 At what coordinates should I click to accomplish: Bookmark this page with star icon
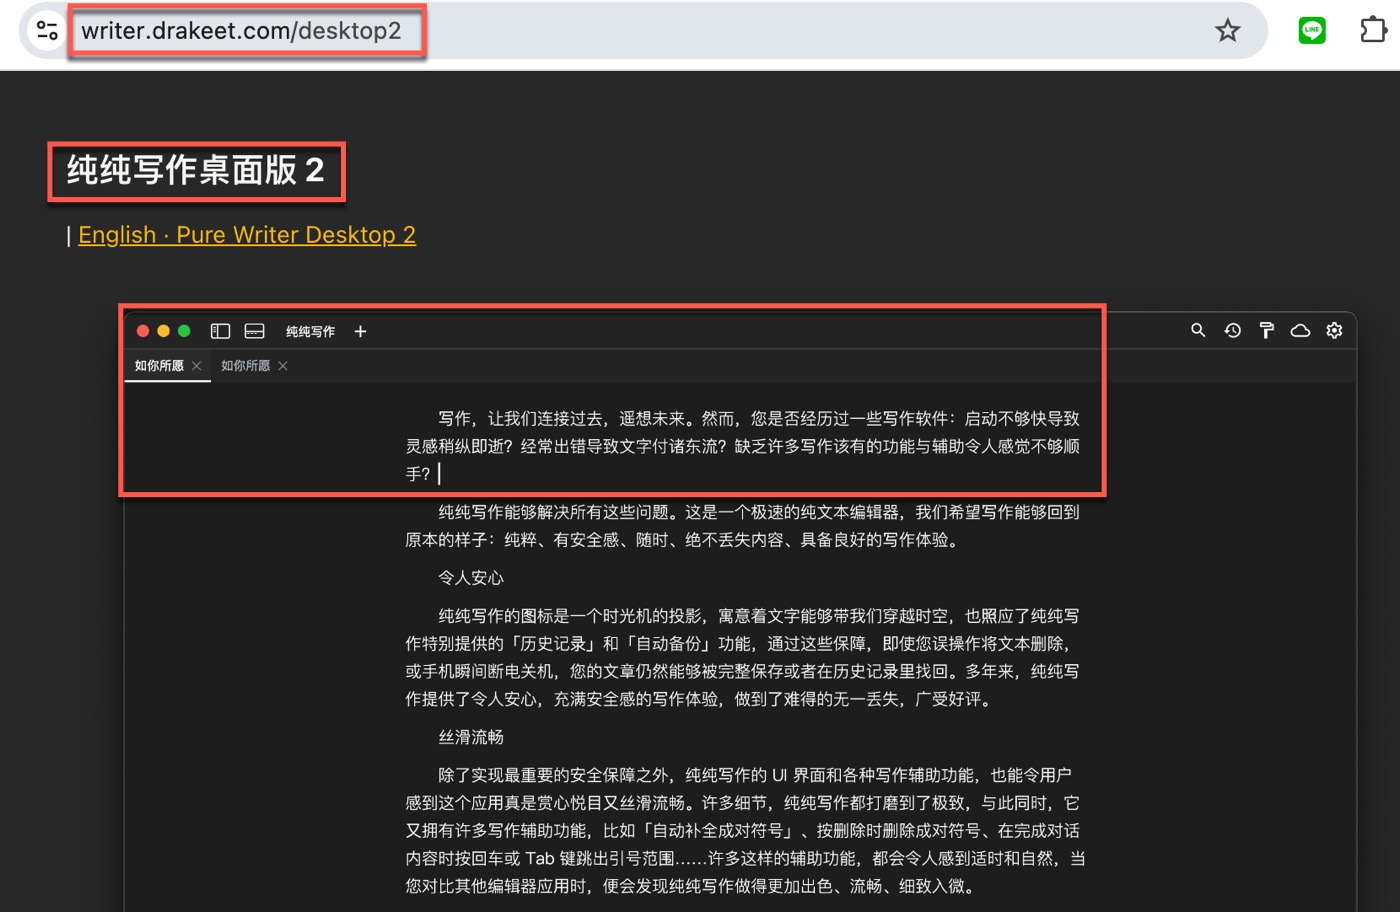pos(1227,30)
